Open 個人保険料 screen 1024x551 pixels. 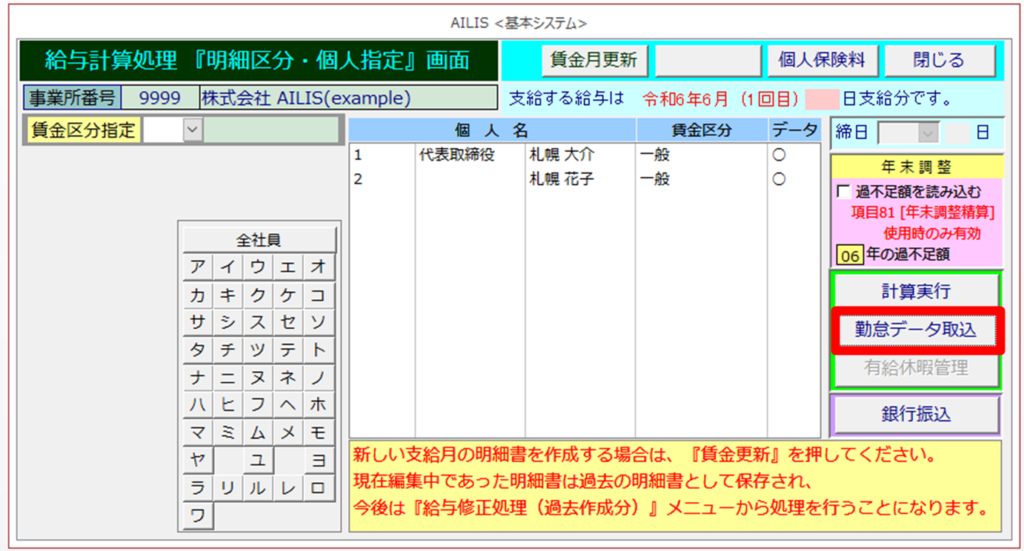point(822,60)
